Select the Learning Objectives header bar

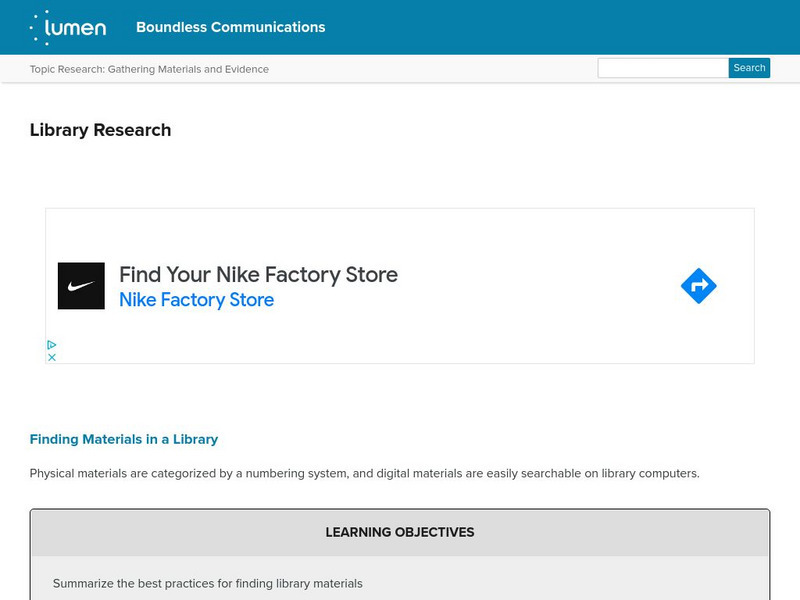pos(400,532)
